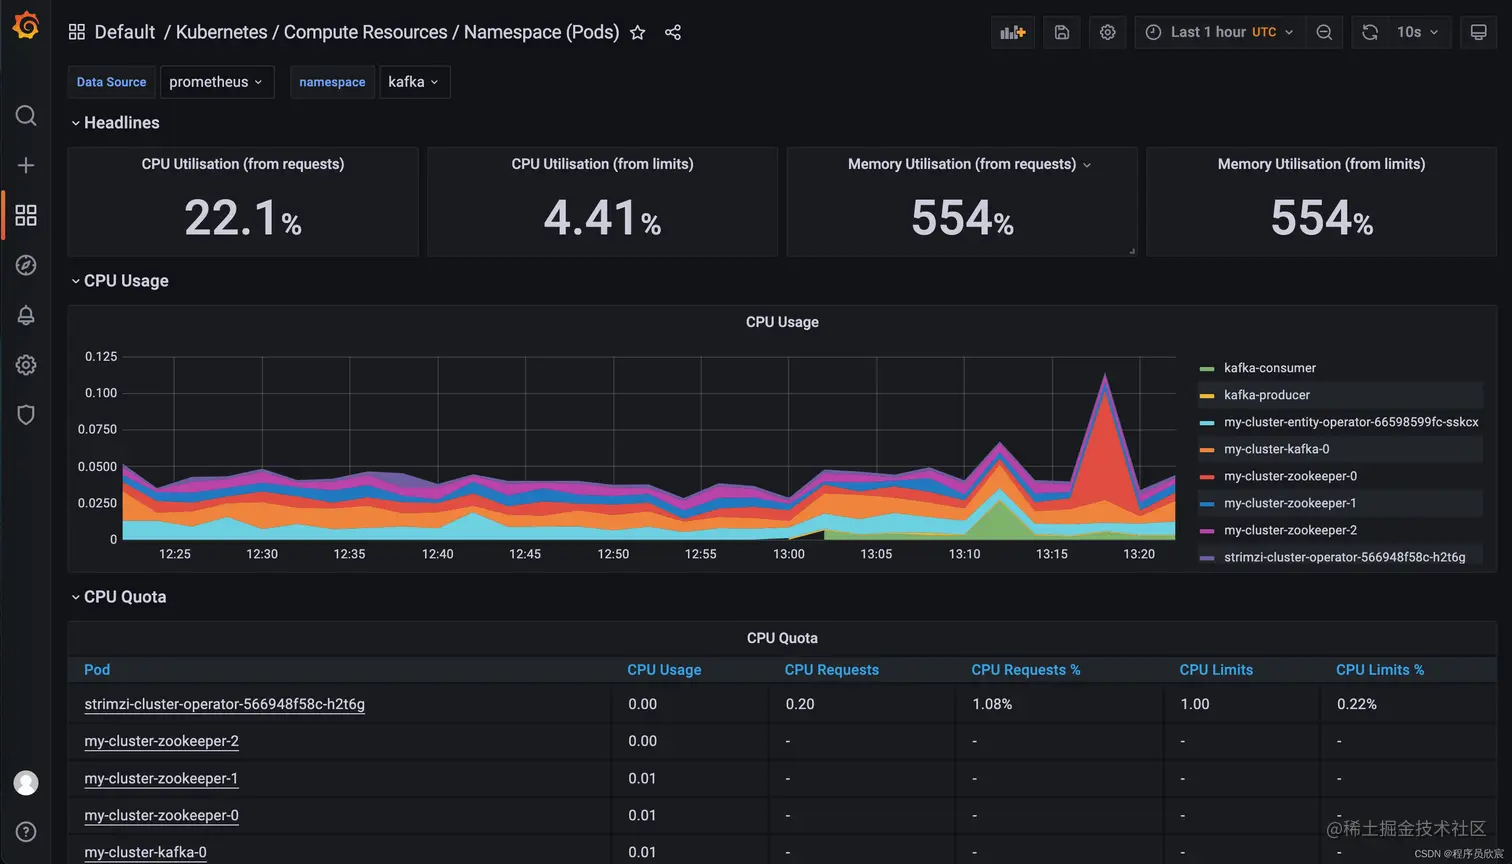Sort table by CPU Requests % column
This screenshot has height=864, width=1512.
coord(1026,670)
